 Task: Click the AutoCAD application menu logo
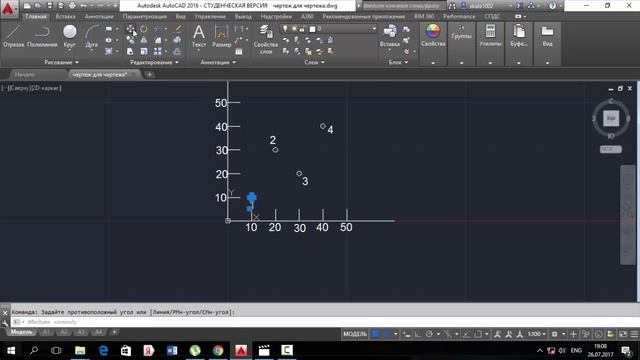click(x=8, y=8)
